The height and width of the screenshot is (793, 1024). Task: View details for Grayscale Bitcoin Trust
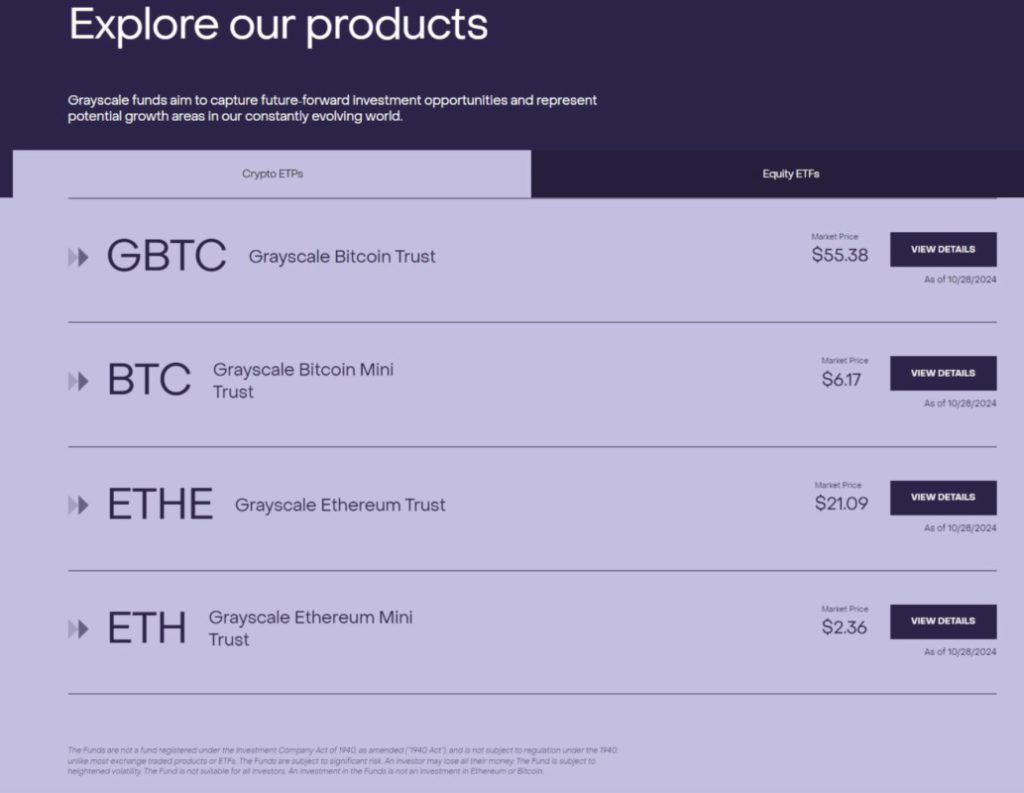942,249
